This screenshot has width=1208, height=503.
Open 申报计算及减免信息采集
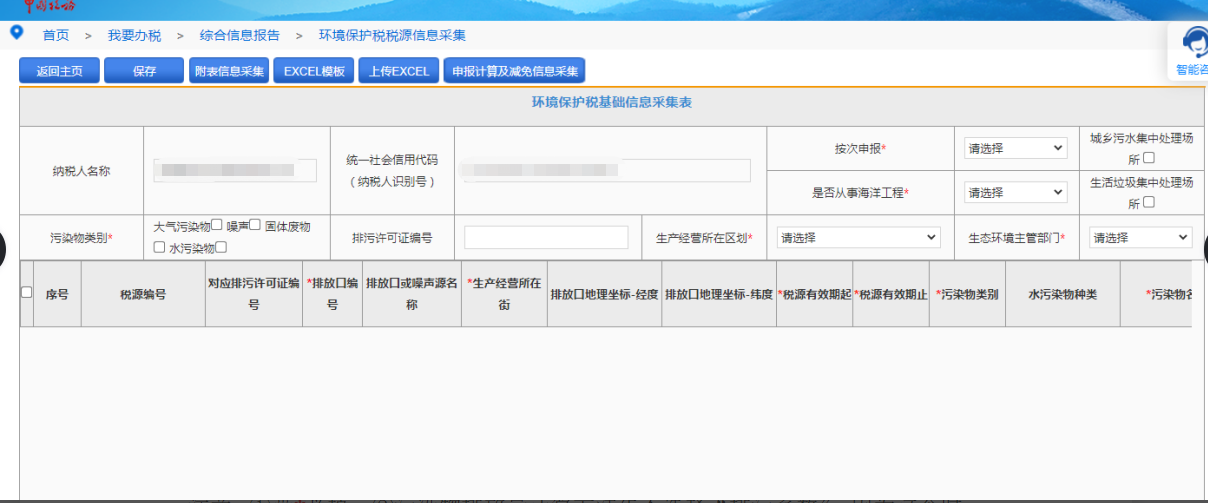pyautogui.click(x=515, y=71)
